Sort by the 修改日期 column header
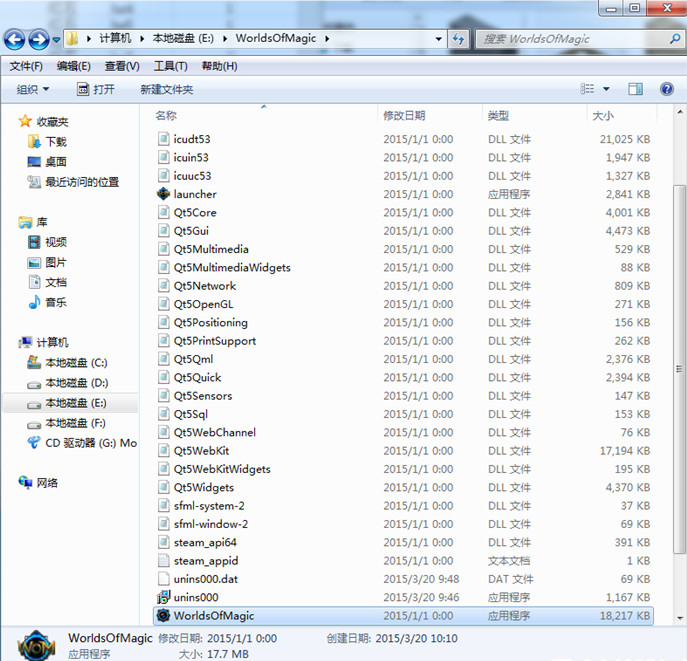This screenshot has height=661, width=687. coord(404,116)
